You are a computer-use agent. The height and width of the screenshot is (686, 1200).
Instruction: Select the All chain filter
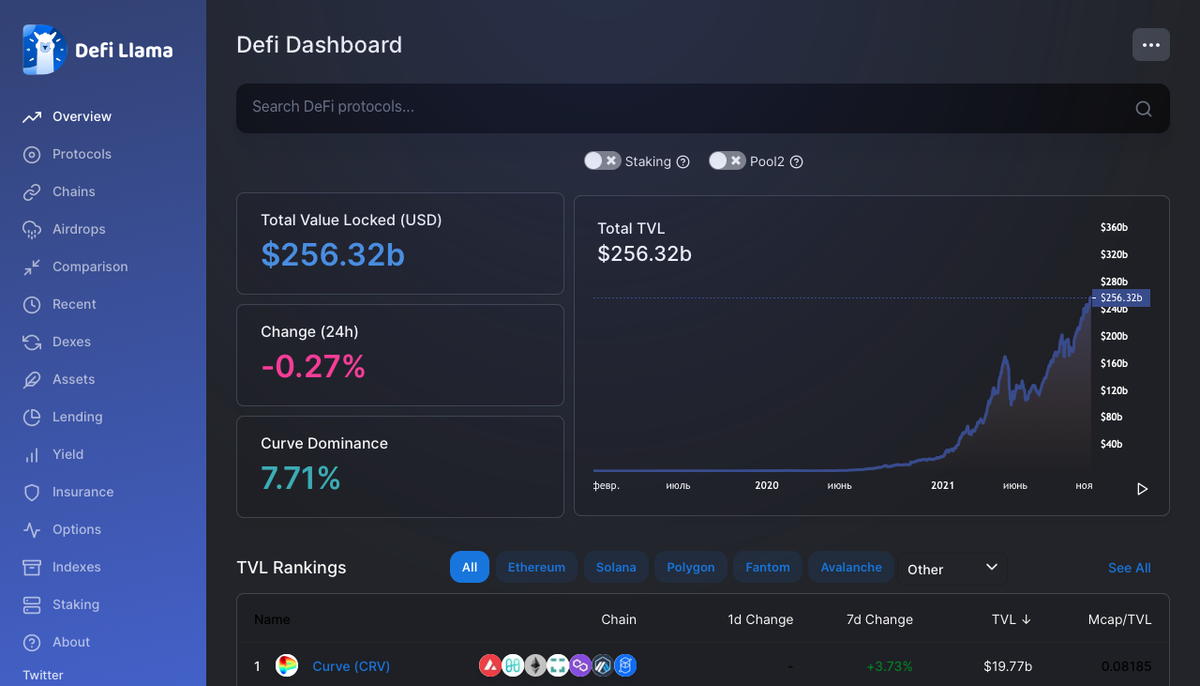[x=469, y=567]
